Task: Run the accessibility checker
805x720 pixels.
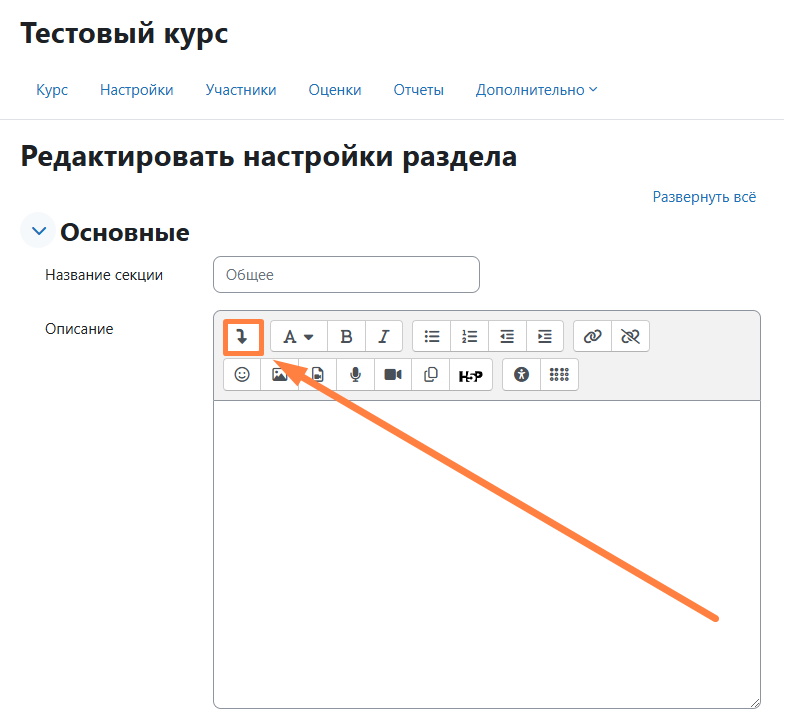Action: pos(521,375)
